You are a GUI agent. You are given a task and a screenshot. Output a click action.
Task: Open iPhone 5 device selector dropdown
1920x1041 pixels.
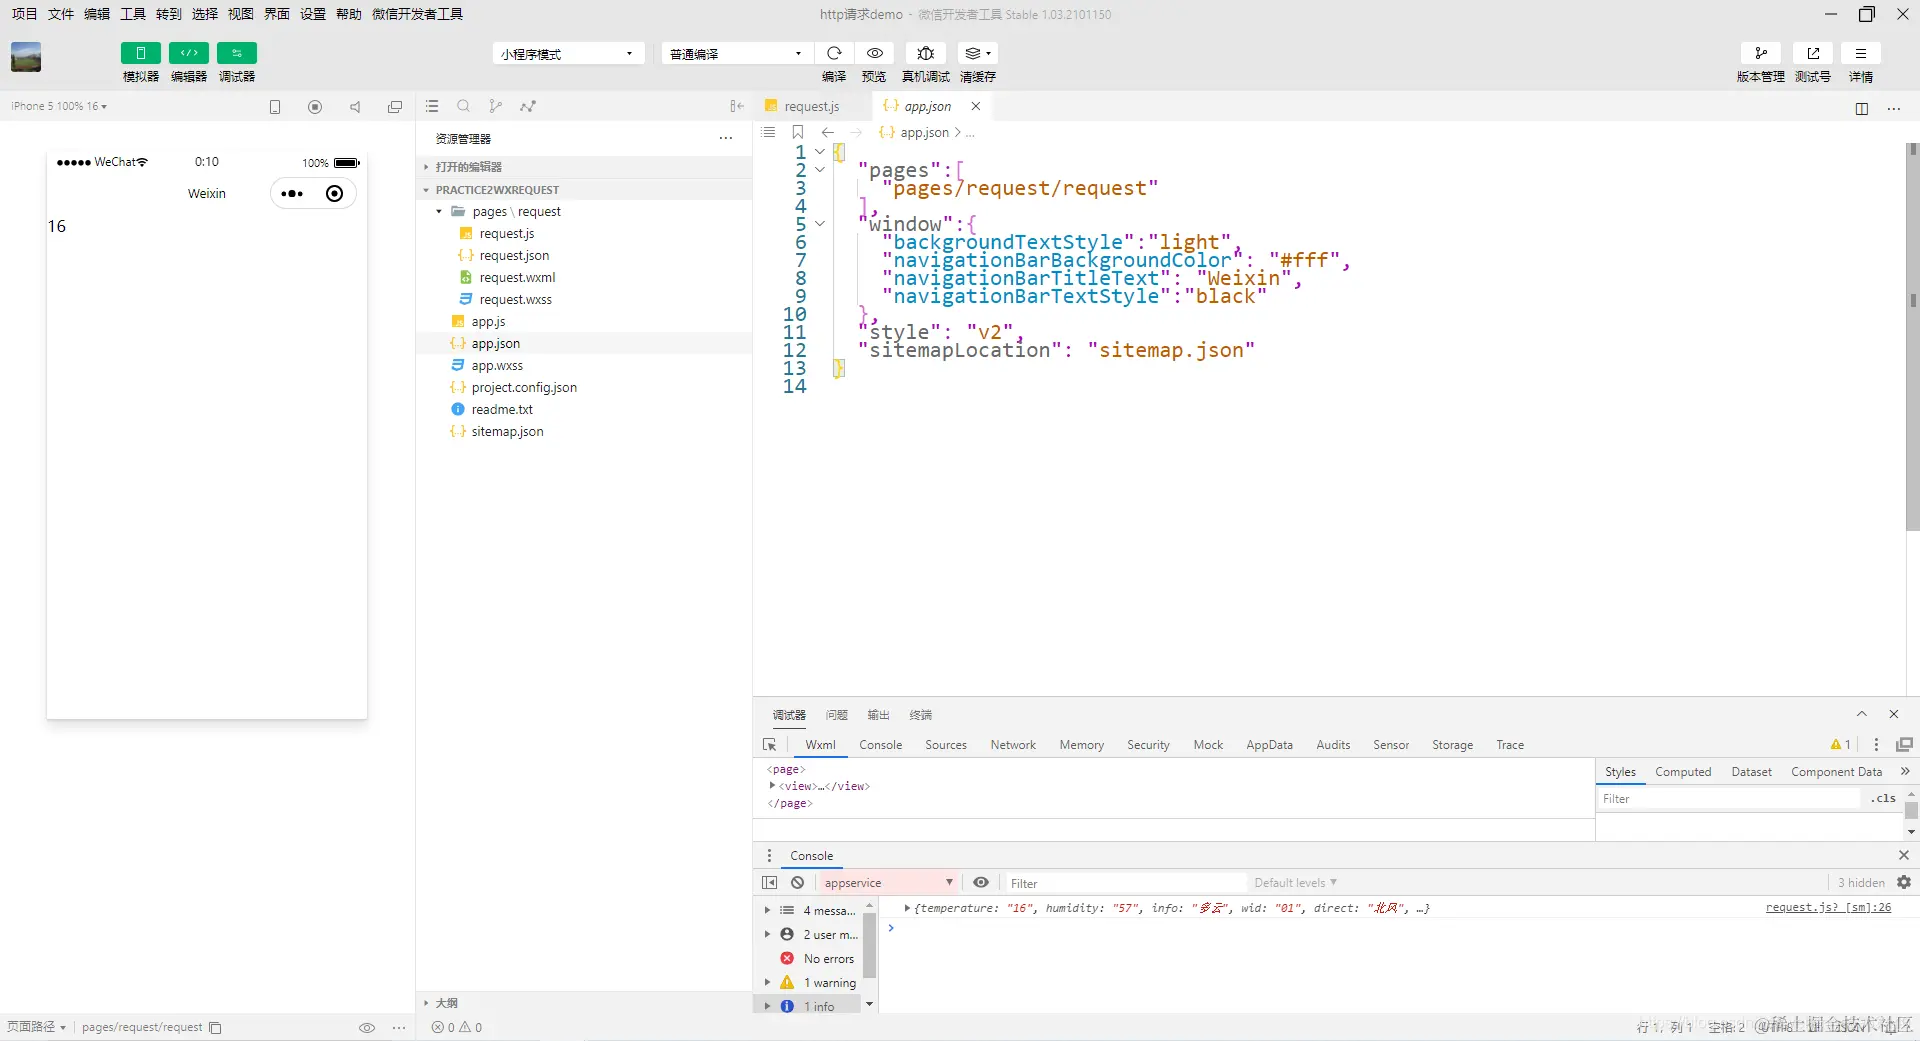click(59, 106)
